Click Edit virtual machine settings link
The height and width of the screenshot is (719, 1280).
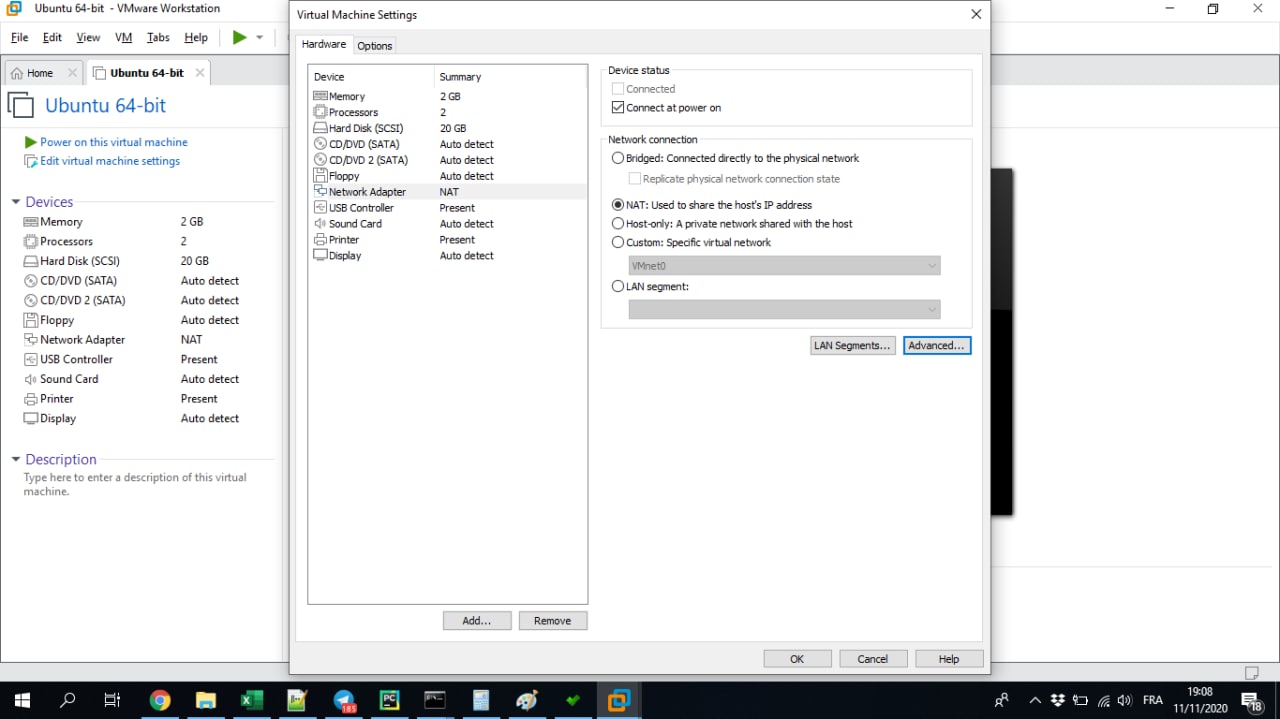tap(110, 161)
